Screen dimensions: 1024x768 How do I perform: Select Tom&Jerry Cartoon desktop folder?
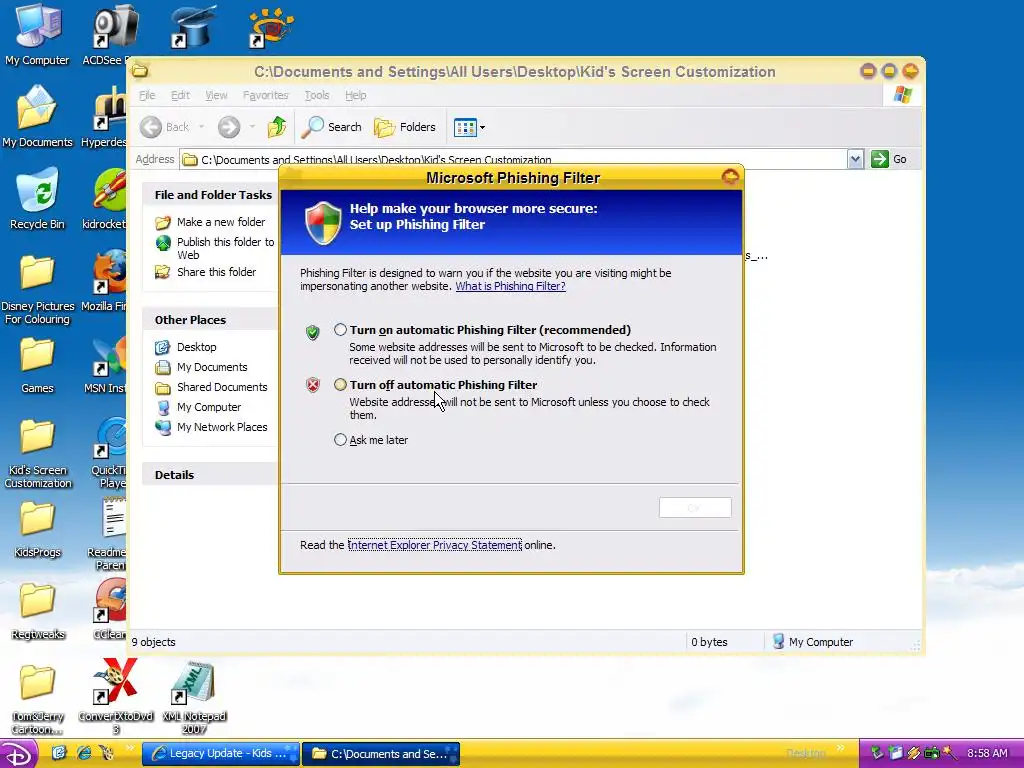pyautogui.click(x=37, y=699)
